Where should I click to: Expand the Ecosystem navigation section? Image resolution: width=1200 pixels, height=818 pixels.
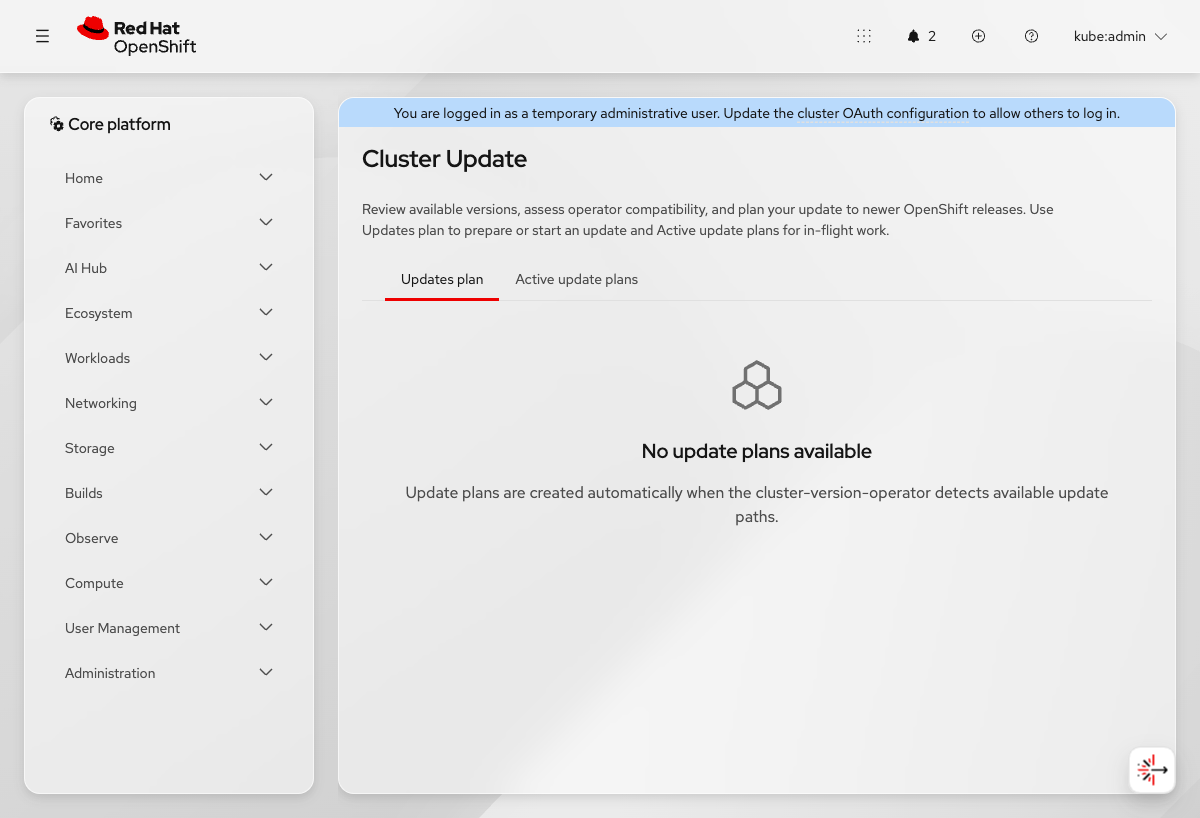coord(169,313)
